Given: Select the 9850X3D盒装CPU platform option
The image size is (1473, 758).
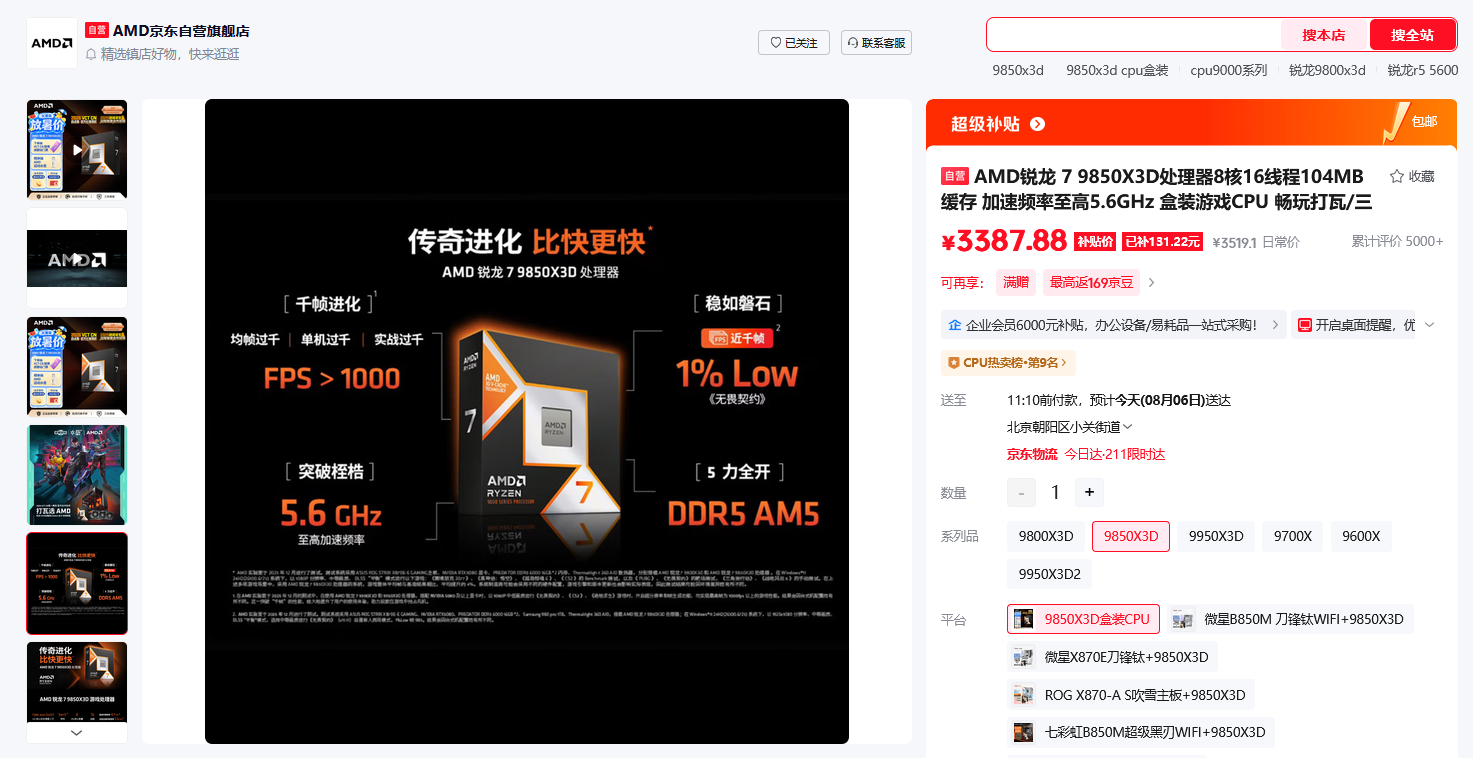Looking at the screenshot, I should (1083, 619).
